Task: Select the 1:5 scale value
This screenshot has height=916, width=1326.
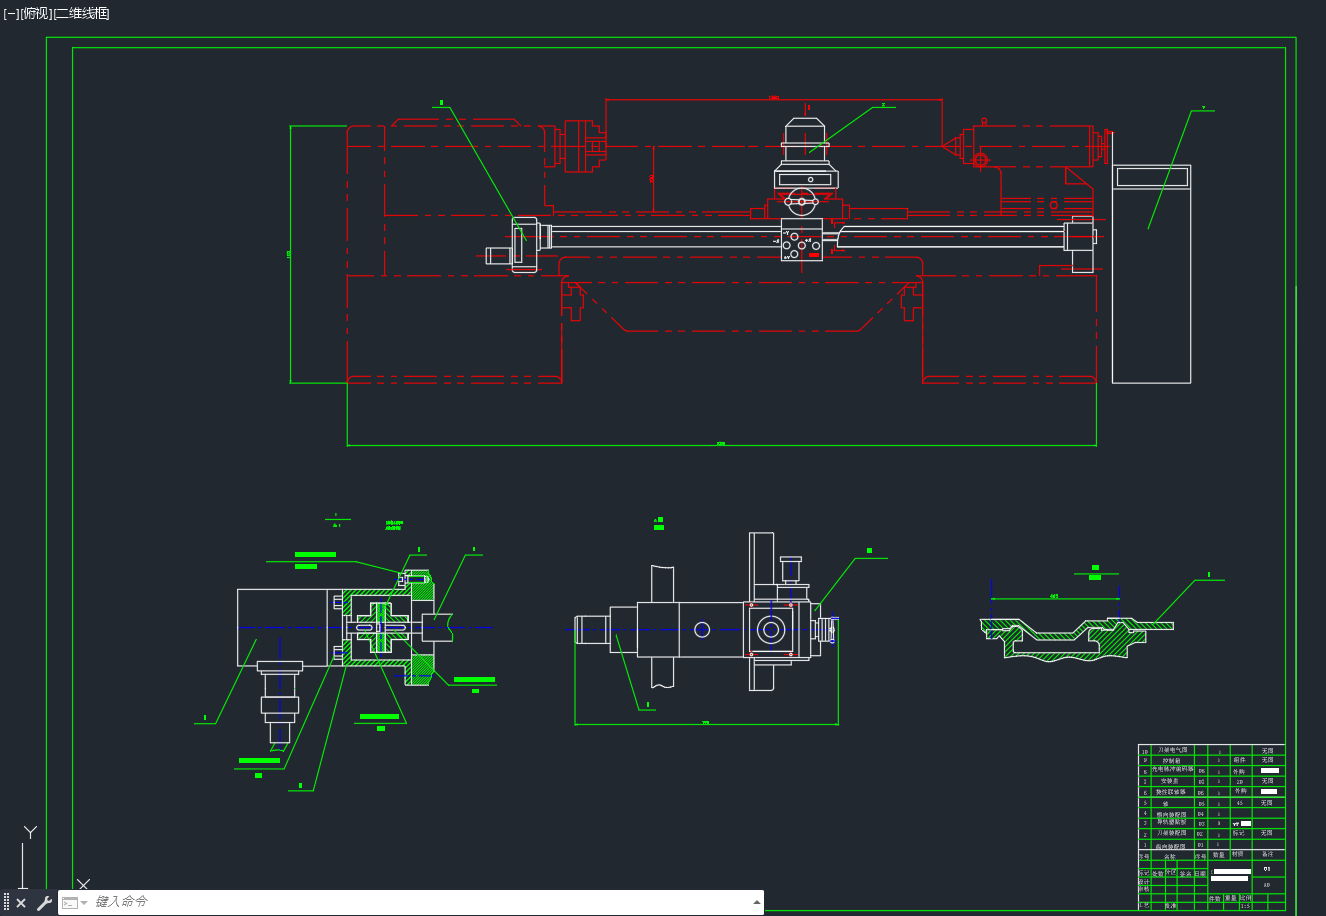Action: pos(1245,906)
